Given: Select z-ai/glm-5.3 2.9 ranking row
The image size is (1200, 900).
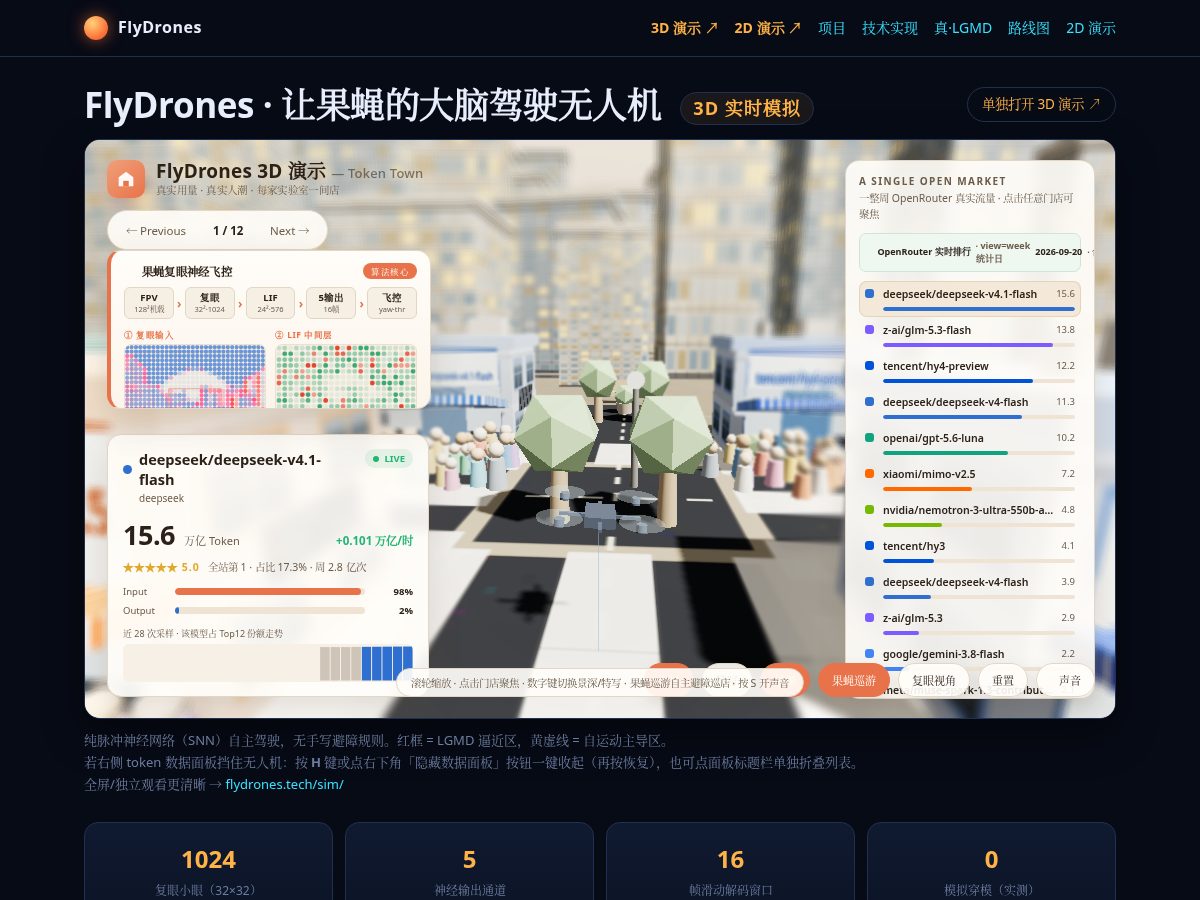Looking at the screenshot, I should point(970,622).
